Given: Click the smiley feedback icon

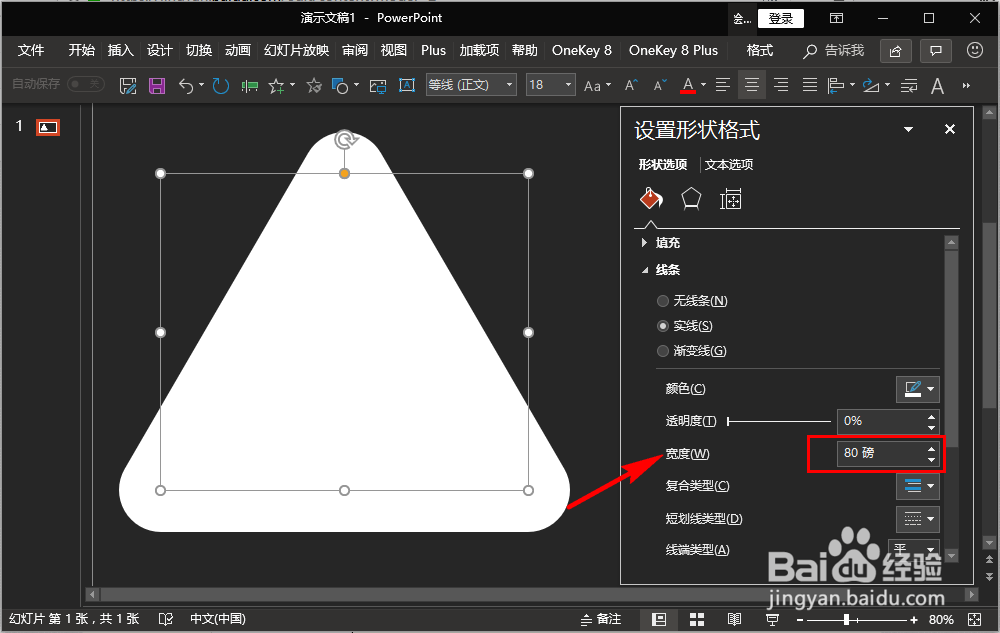Looking at the screenshot, I should 974,50.
